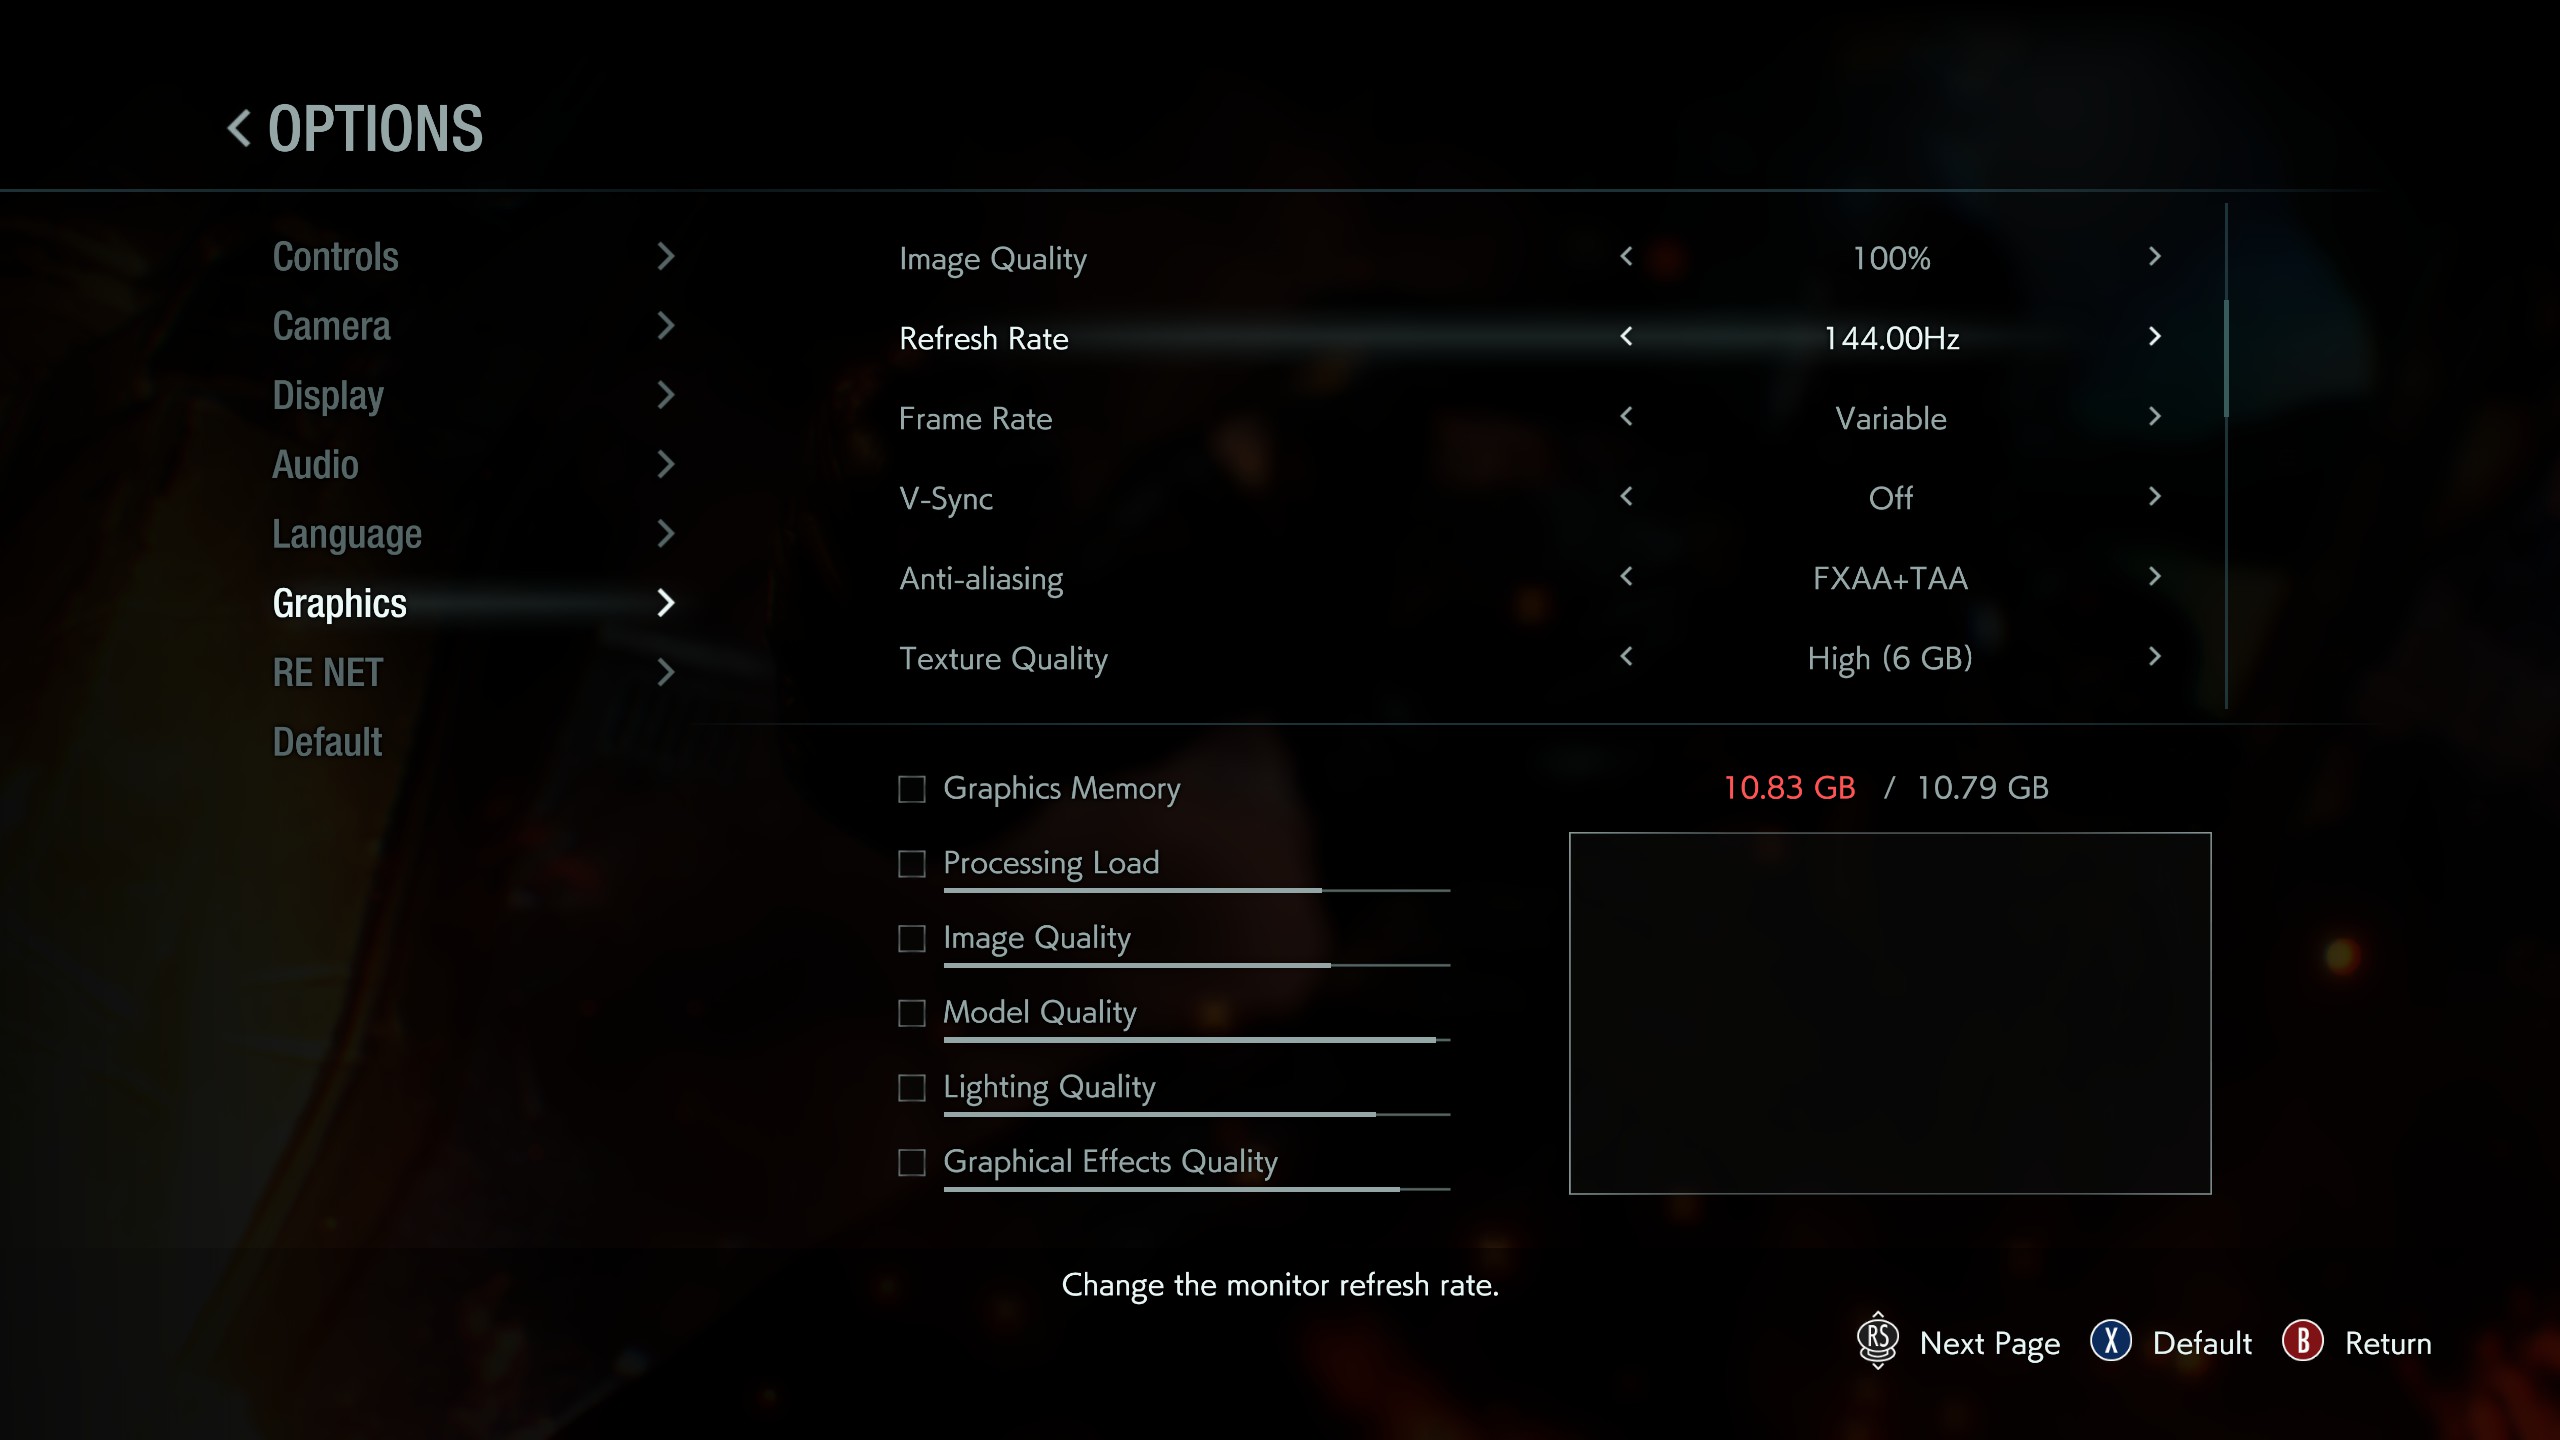Click right arrow to adjust V-Sync setting
Image resolution: width=2560 pixels, height=1440 pixels.
2152,498
